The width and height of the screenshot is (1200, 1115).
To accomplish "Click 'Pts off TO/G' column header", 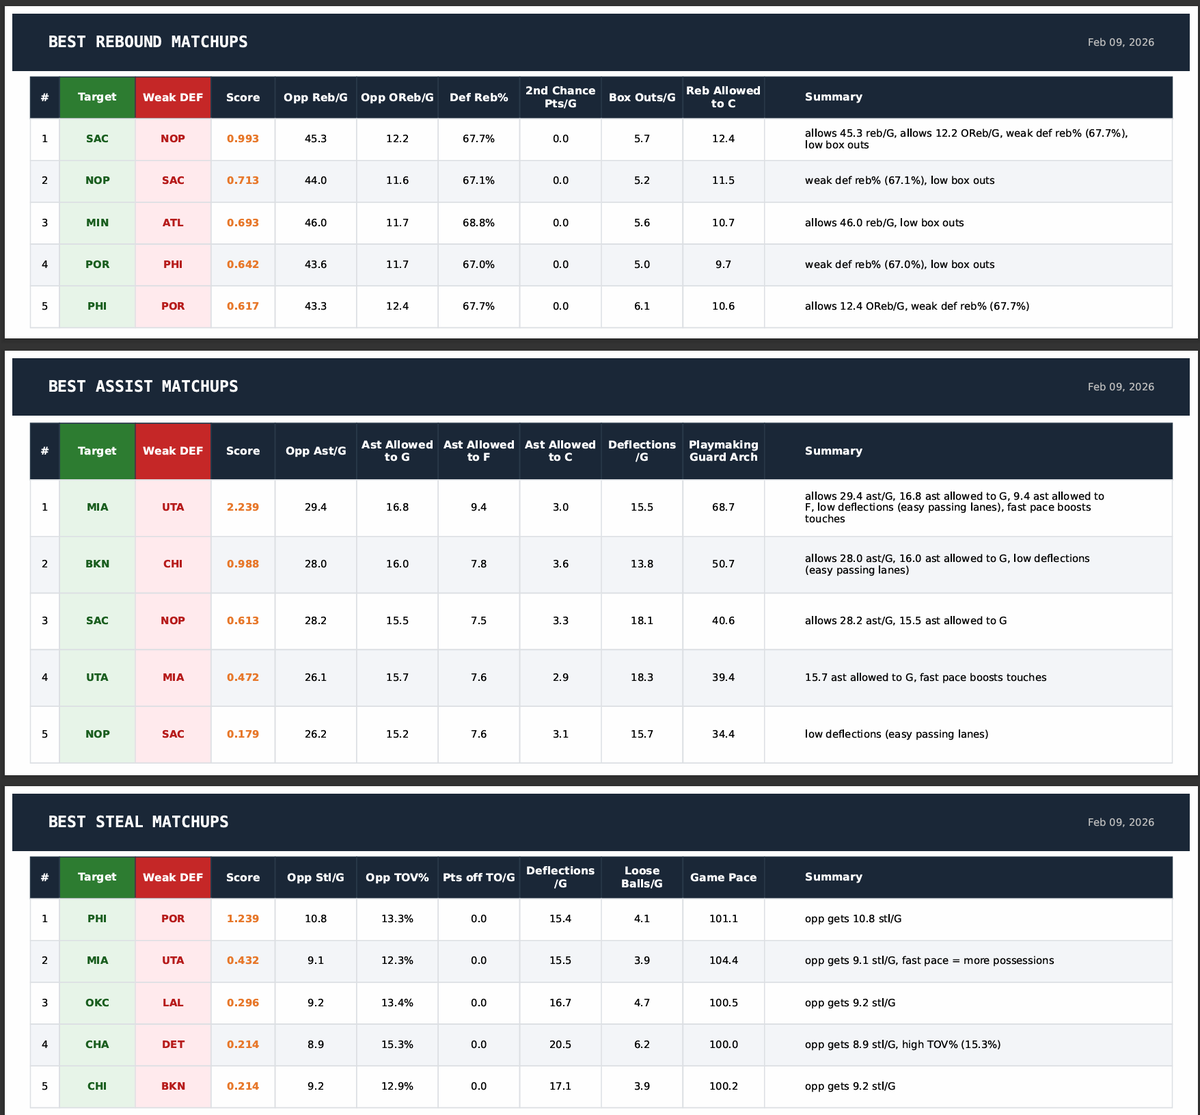I will [479, 877].
